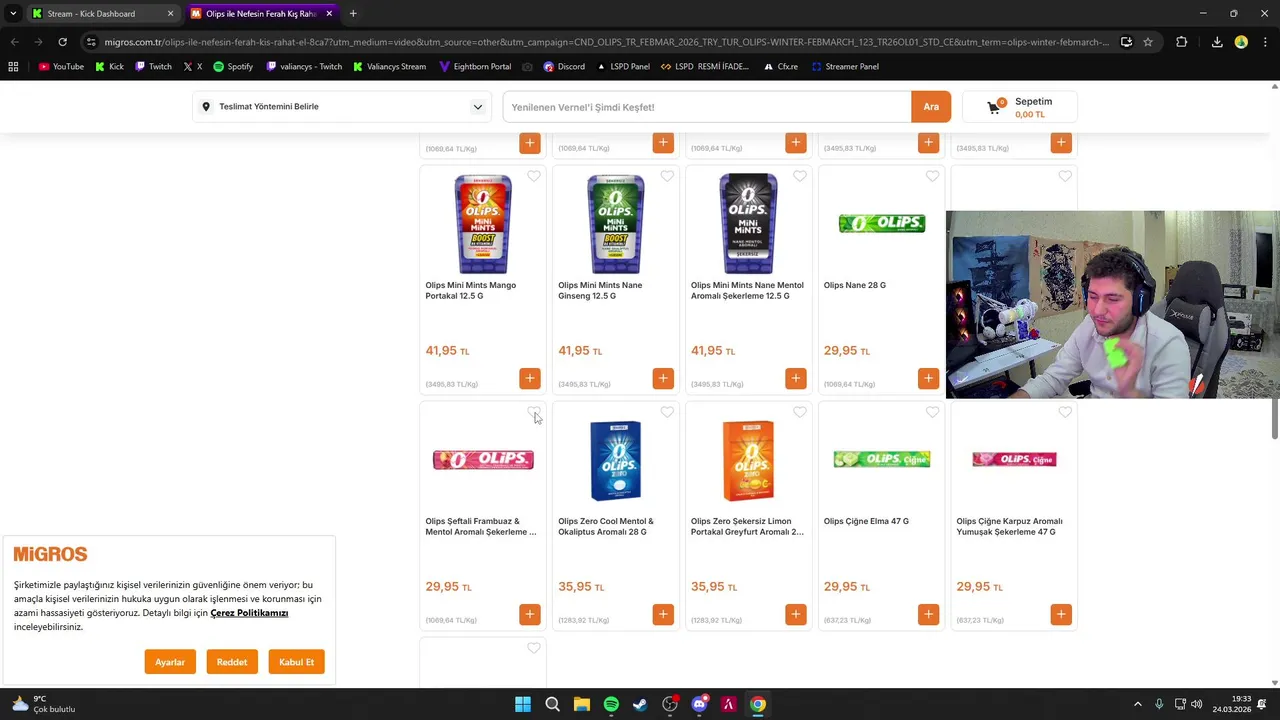The width and height of the screenshot is (1280, 720).
Task: Open Kick bookmark
Action: 109,67
